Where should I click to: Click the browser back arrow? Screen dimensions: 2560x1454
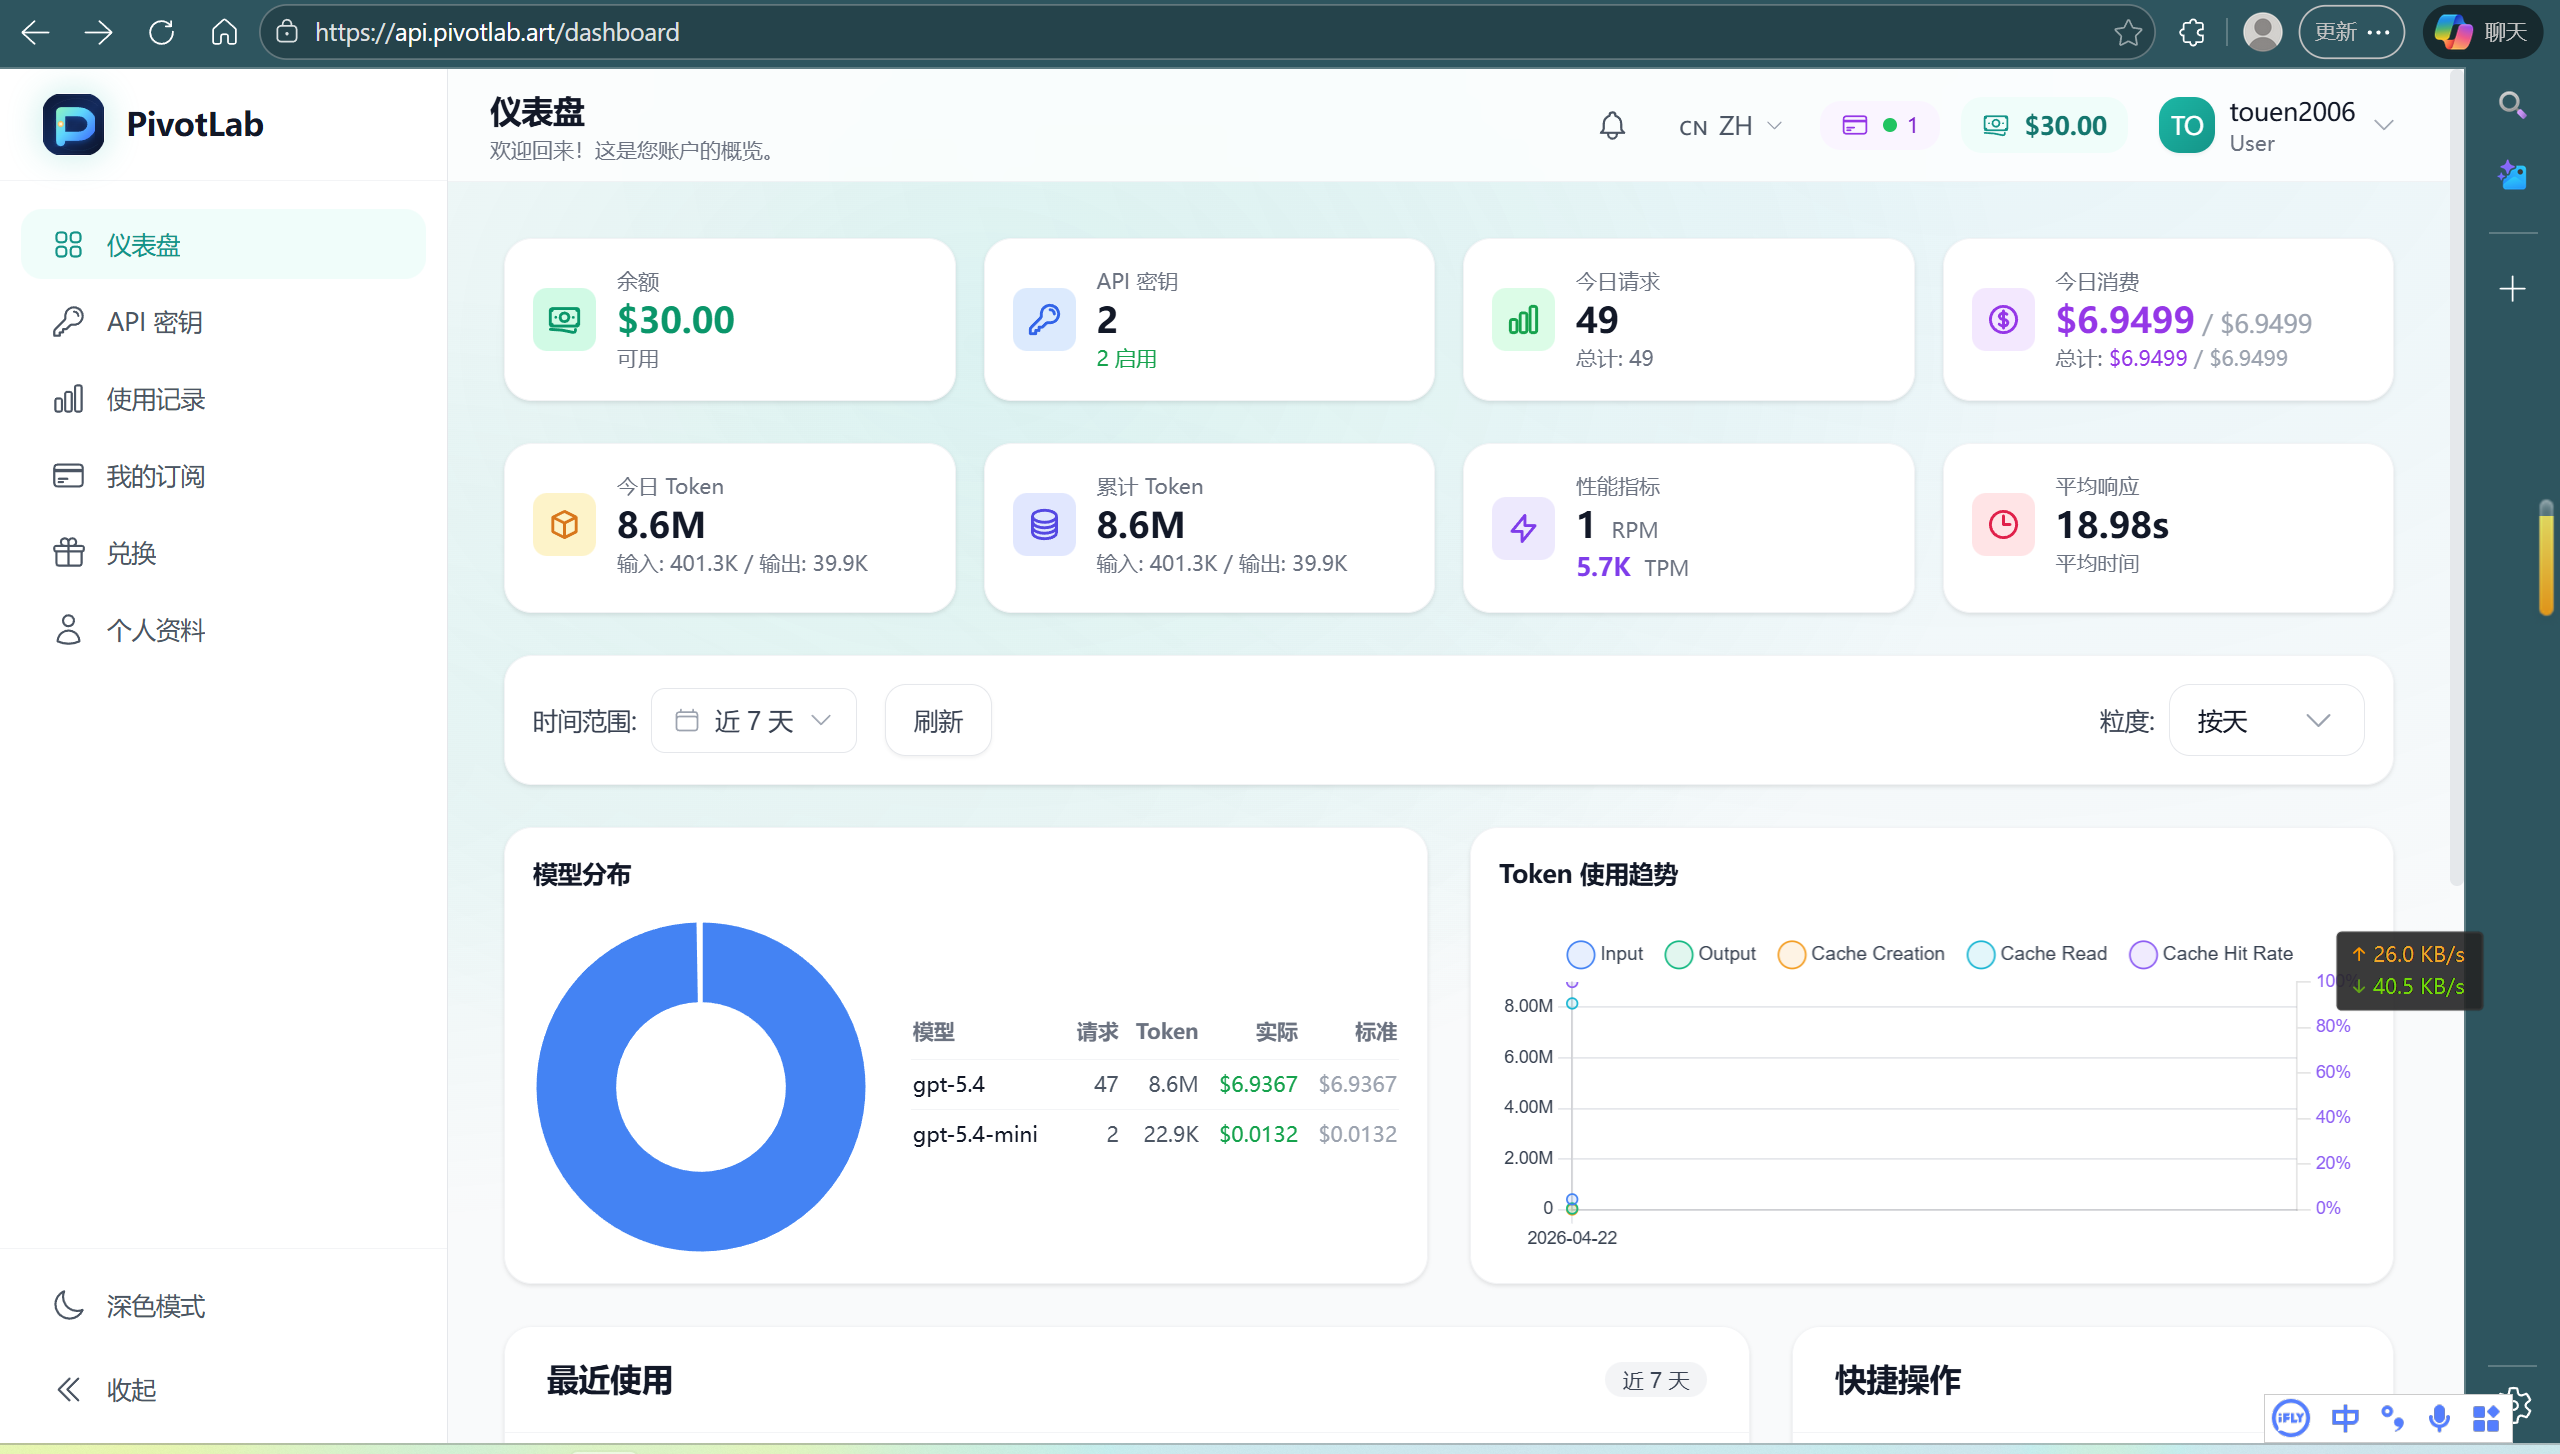[x=35, y=33]
